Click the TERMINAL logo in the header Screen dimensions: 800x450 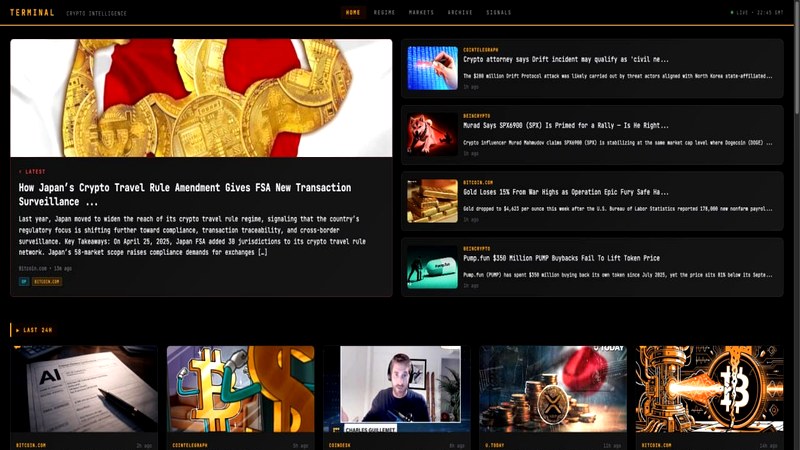pos(31,12)
